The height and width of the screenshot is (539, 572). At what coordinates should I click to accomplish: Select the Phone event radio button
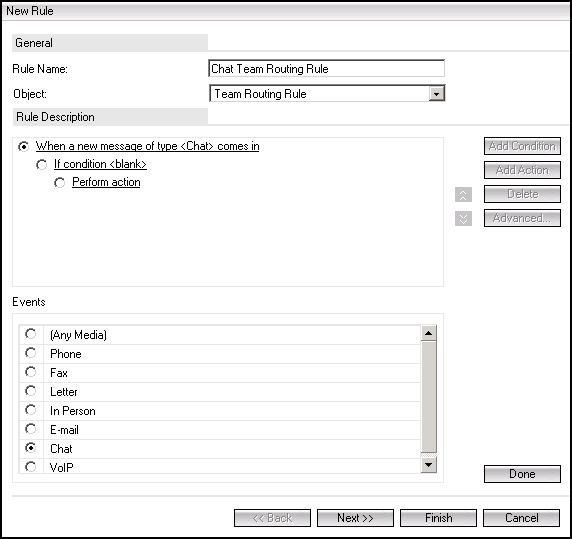click(31, 353)
